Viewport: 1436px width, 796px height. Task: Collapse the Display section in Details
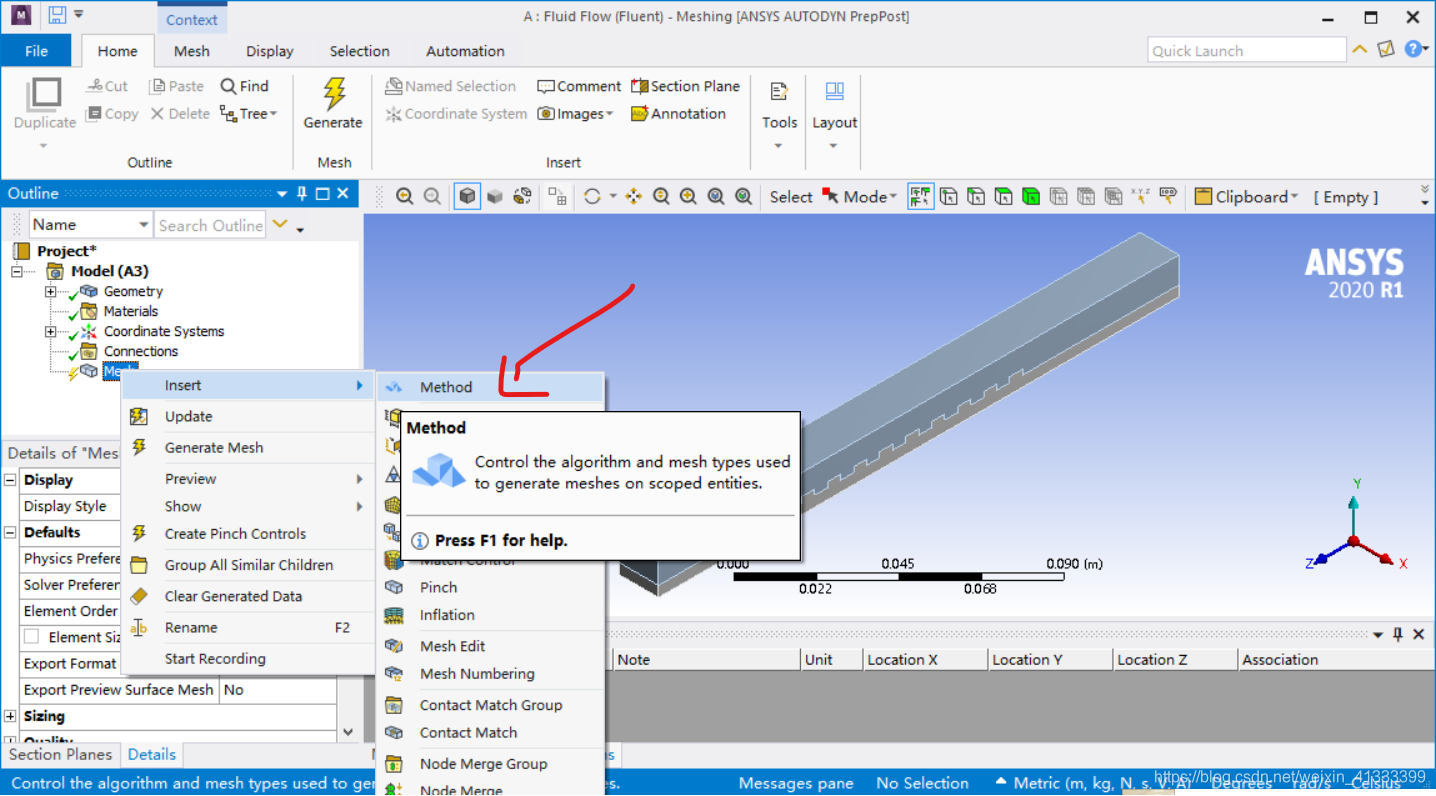tap(10, 480)
